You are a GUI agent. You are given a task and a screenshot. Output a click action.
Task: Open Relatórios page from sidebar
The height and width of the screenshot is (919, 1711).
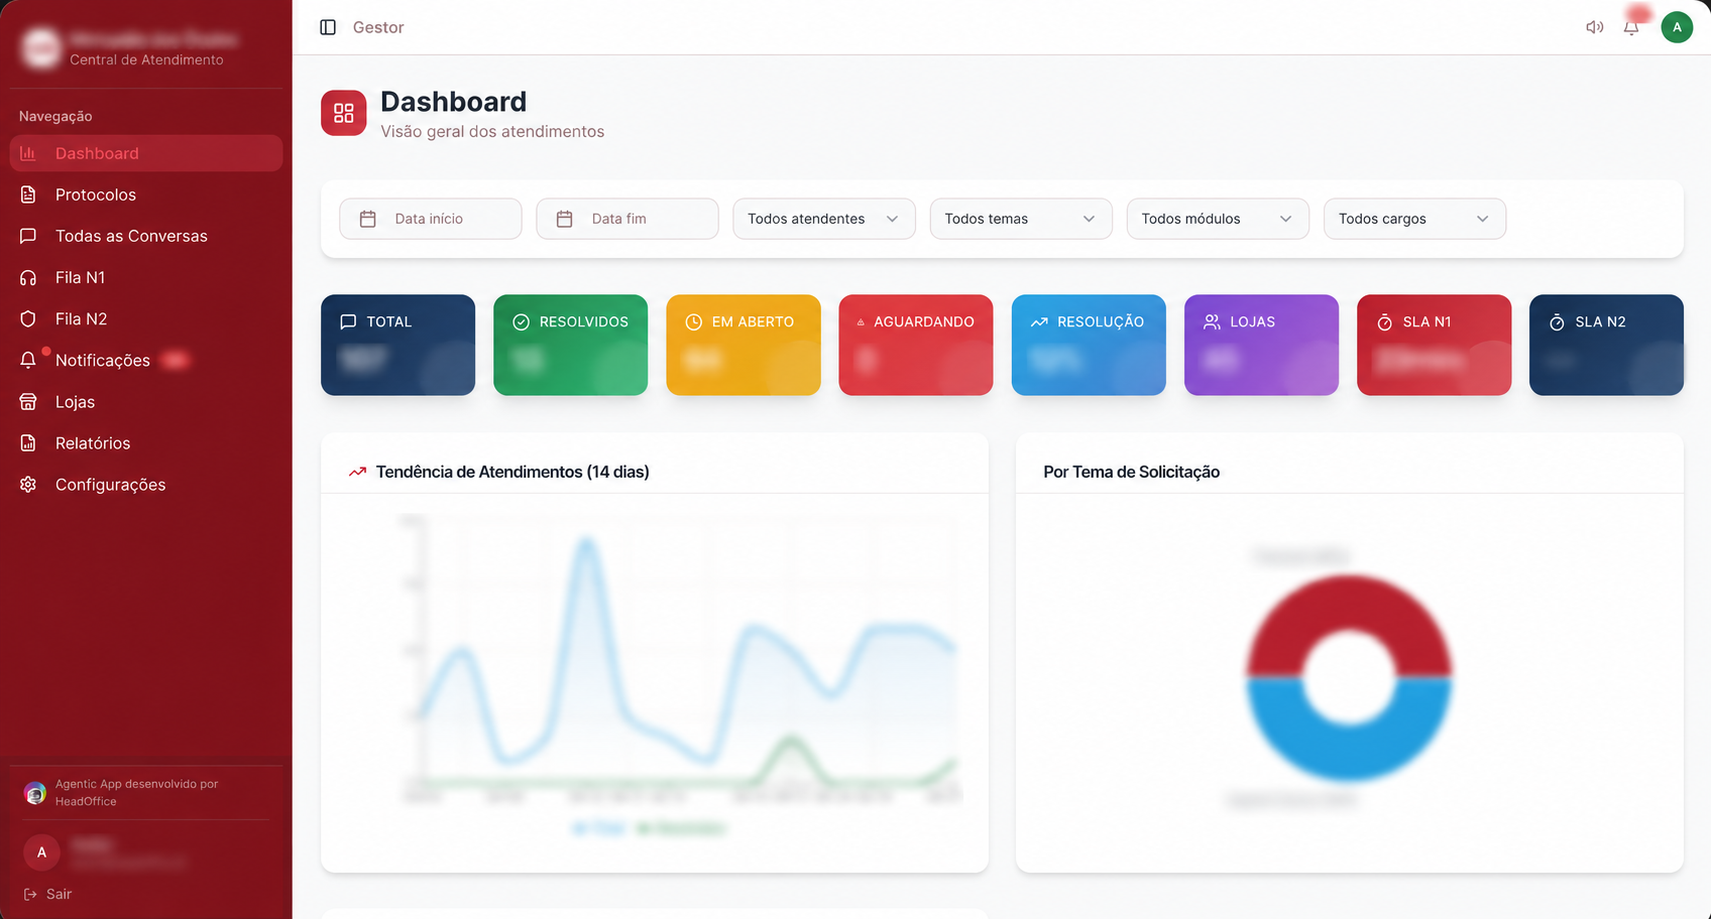pyautogui.click(x=146, y=443)
